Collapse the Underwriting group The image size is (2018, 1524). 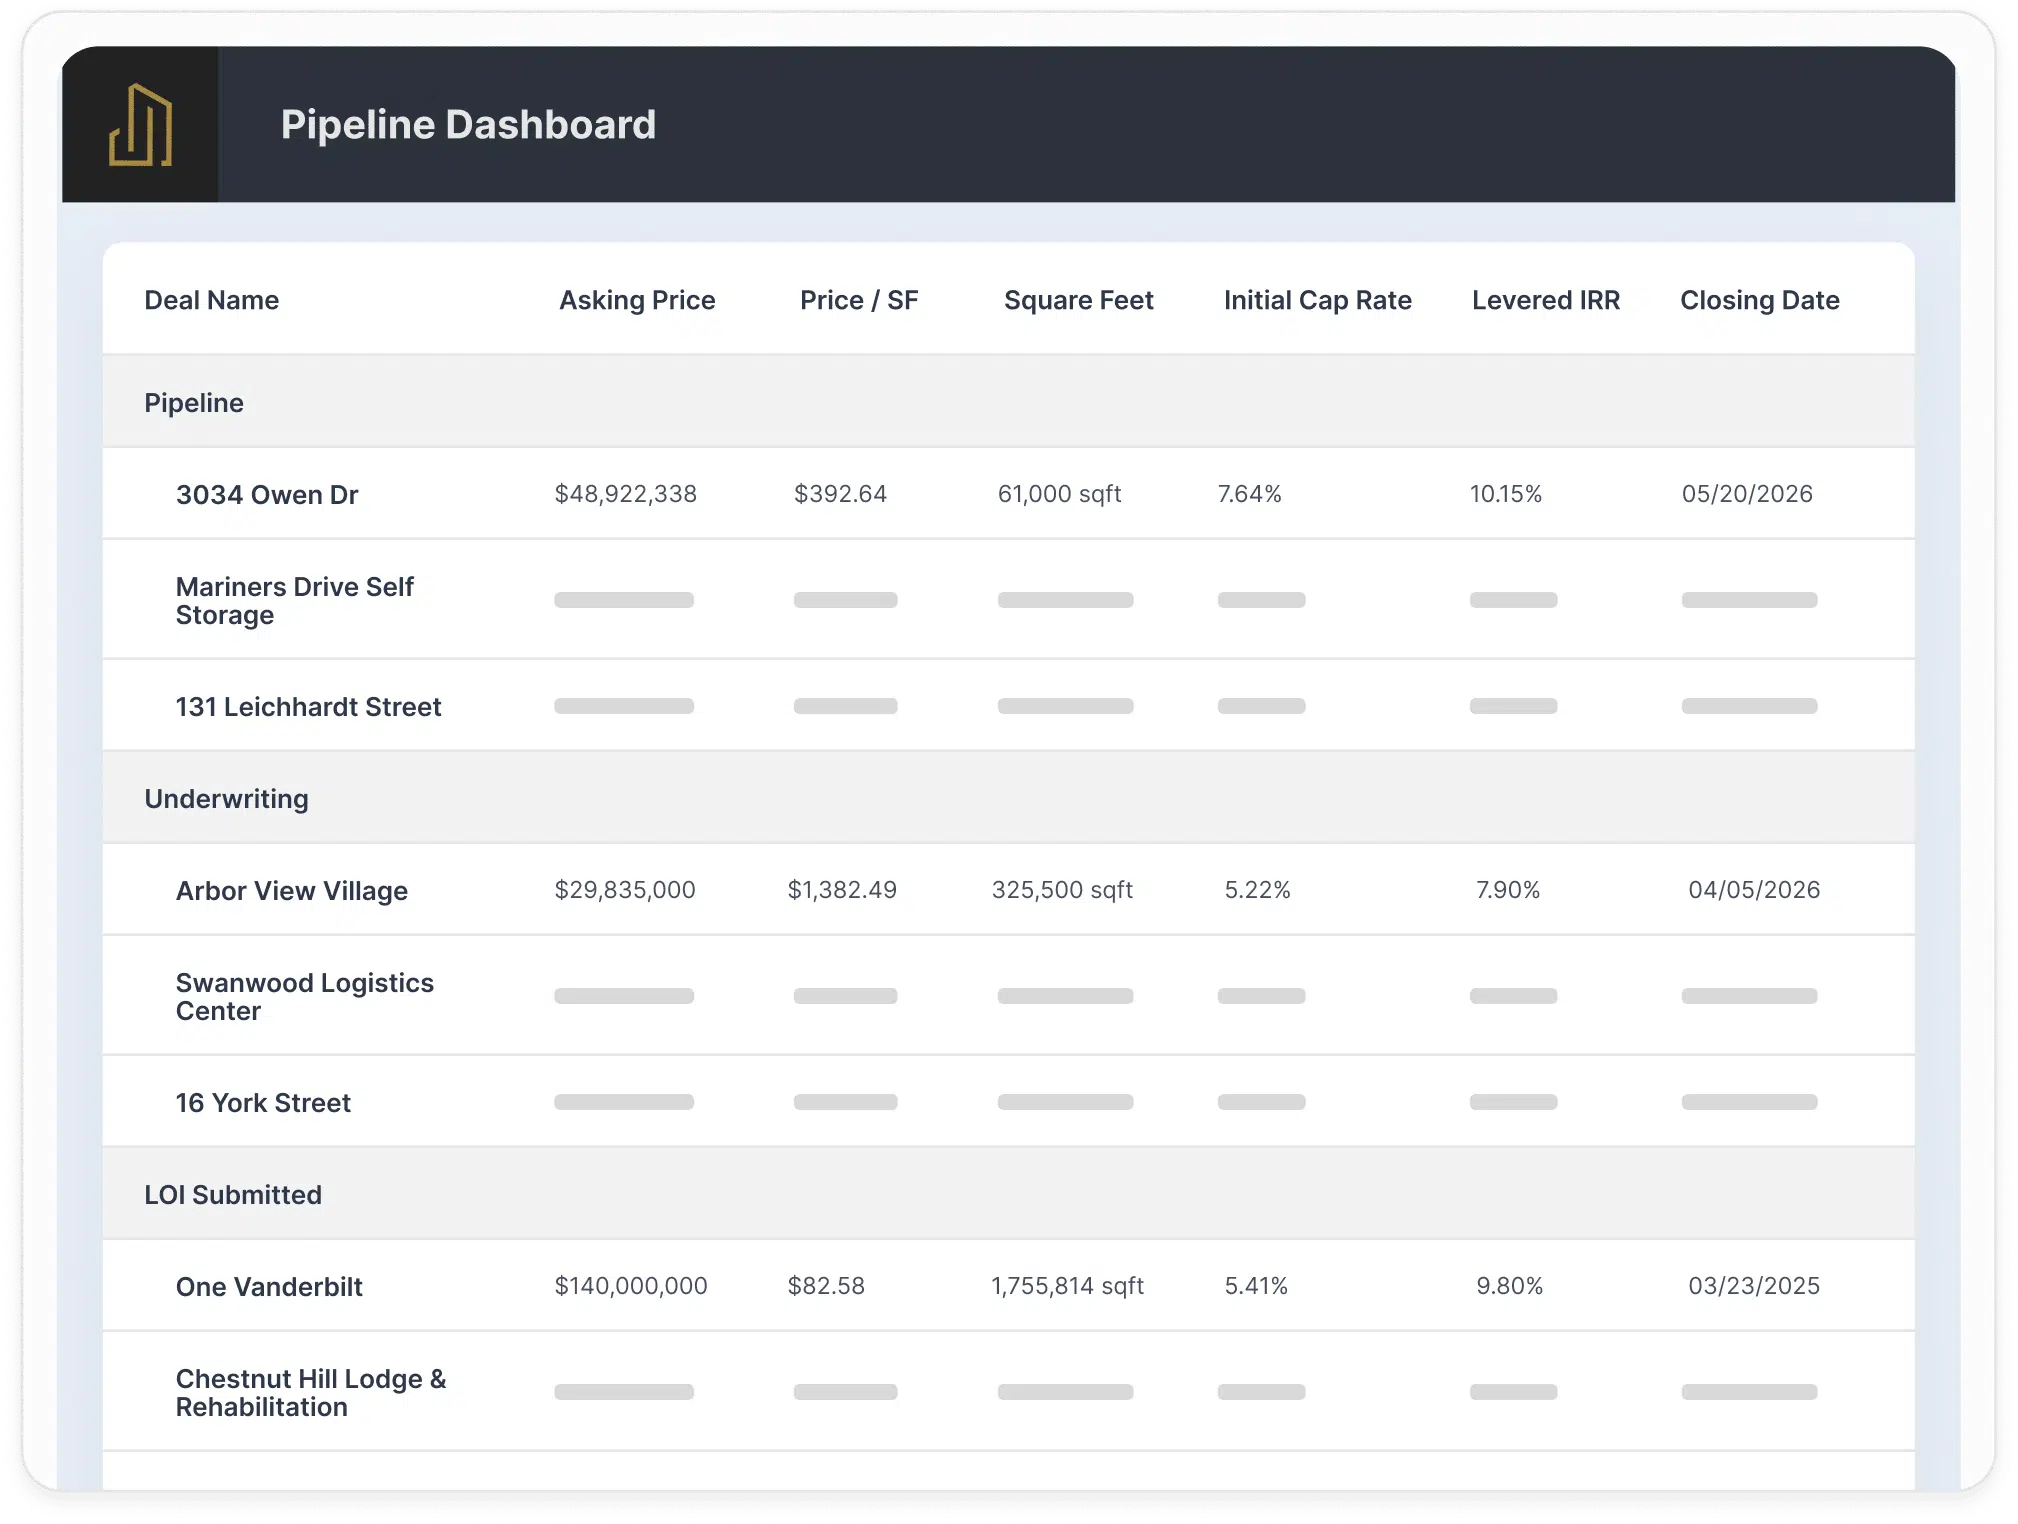[227, 798]
